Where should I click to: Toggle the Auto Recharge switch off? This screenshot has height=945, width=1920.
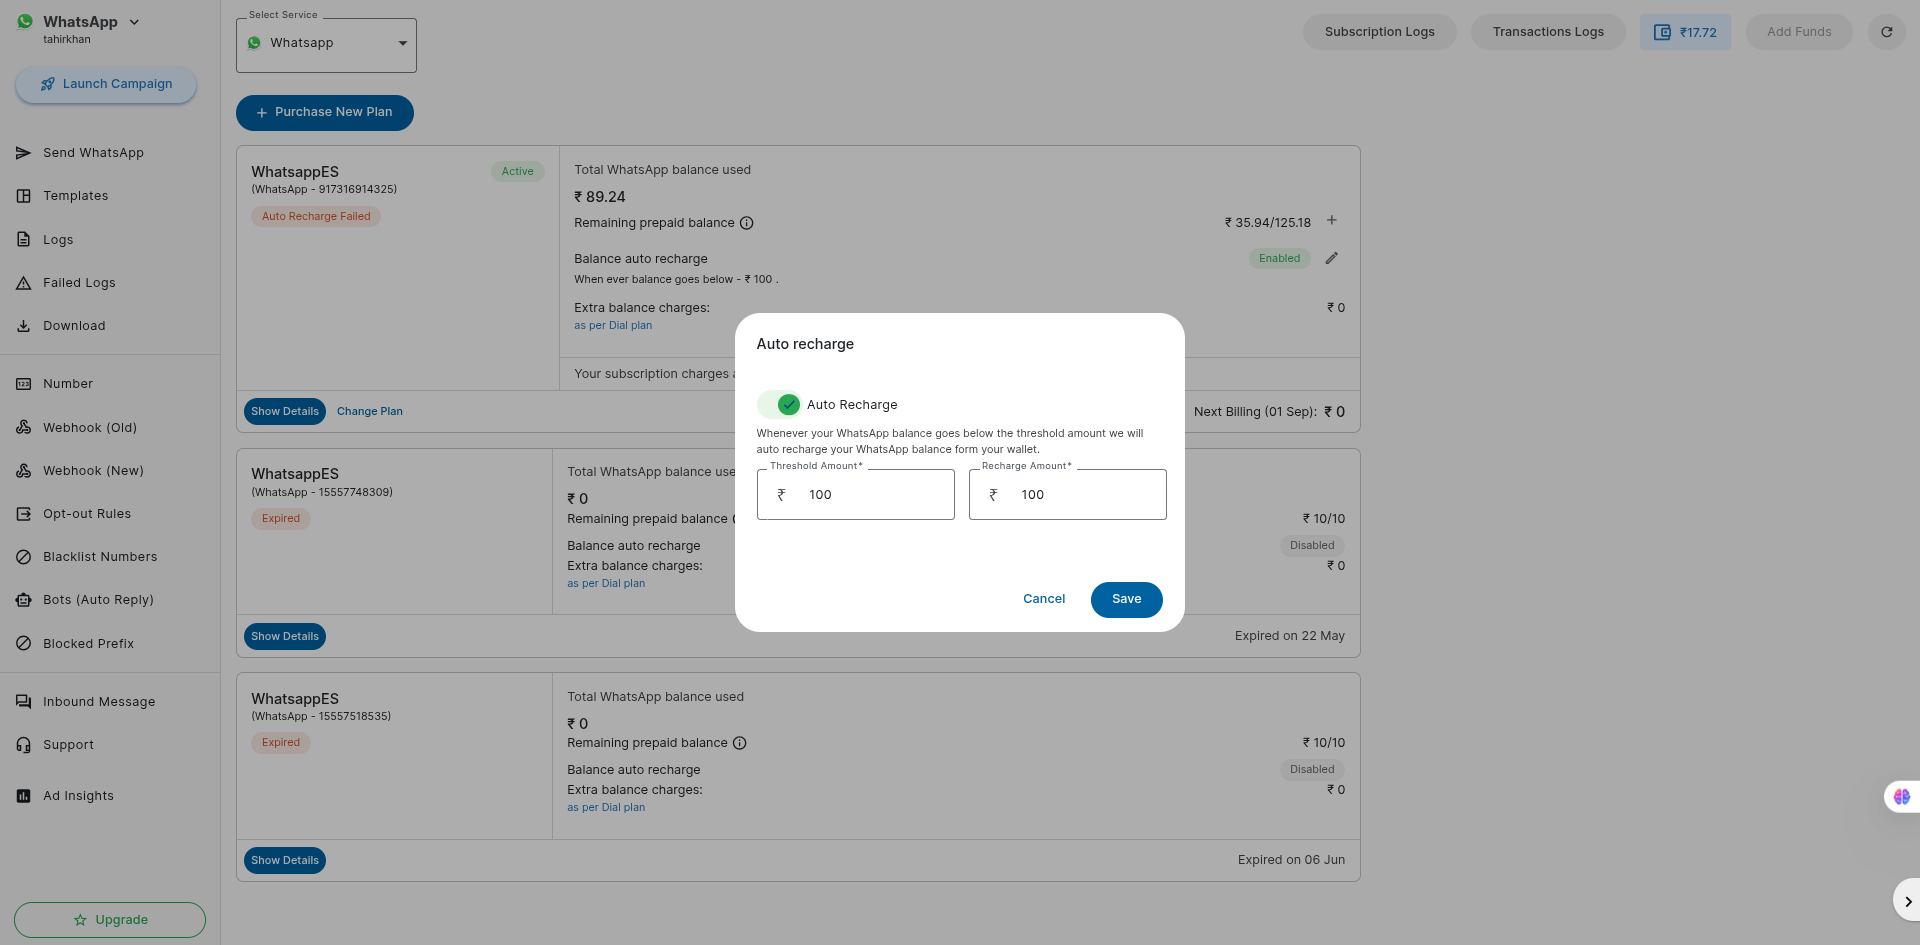(x=779, y=404)
